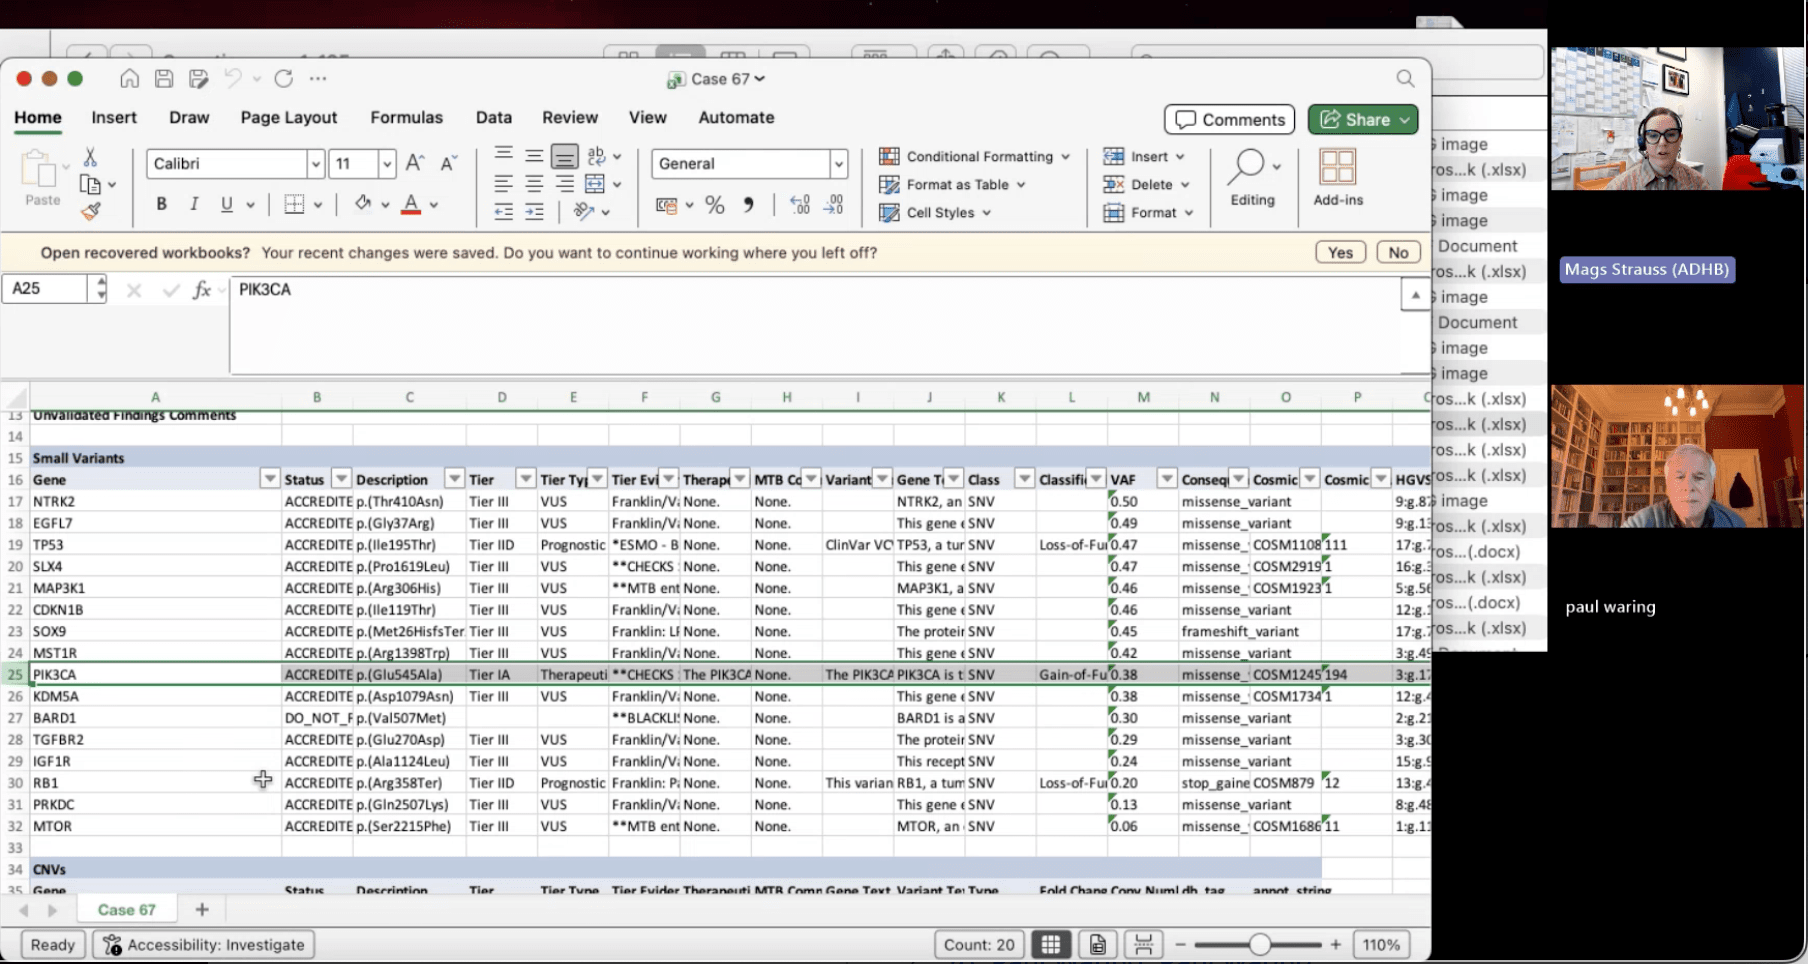
Task: Click the Name Box showing A25
Action: click(x=47, y=289)
